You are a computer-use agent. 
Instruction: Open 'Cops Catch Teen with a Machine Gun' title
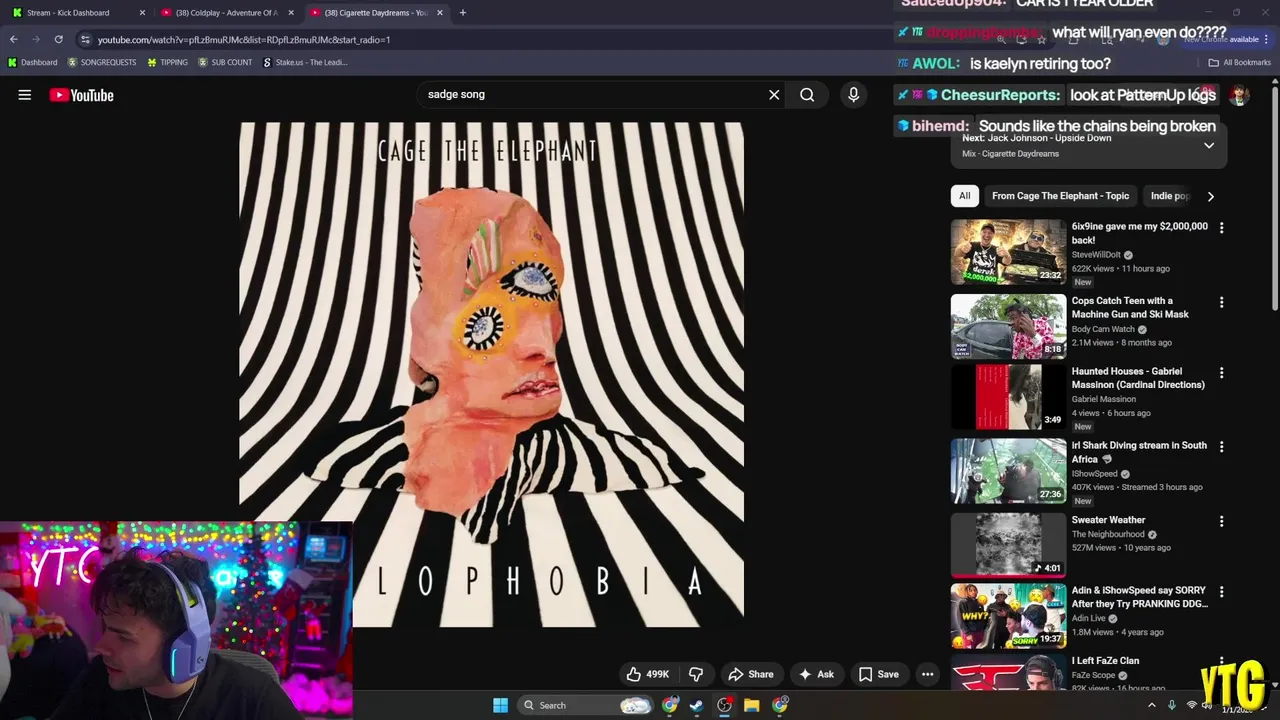click(x=1130, y=307)
